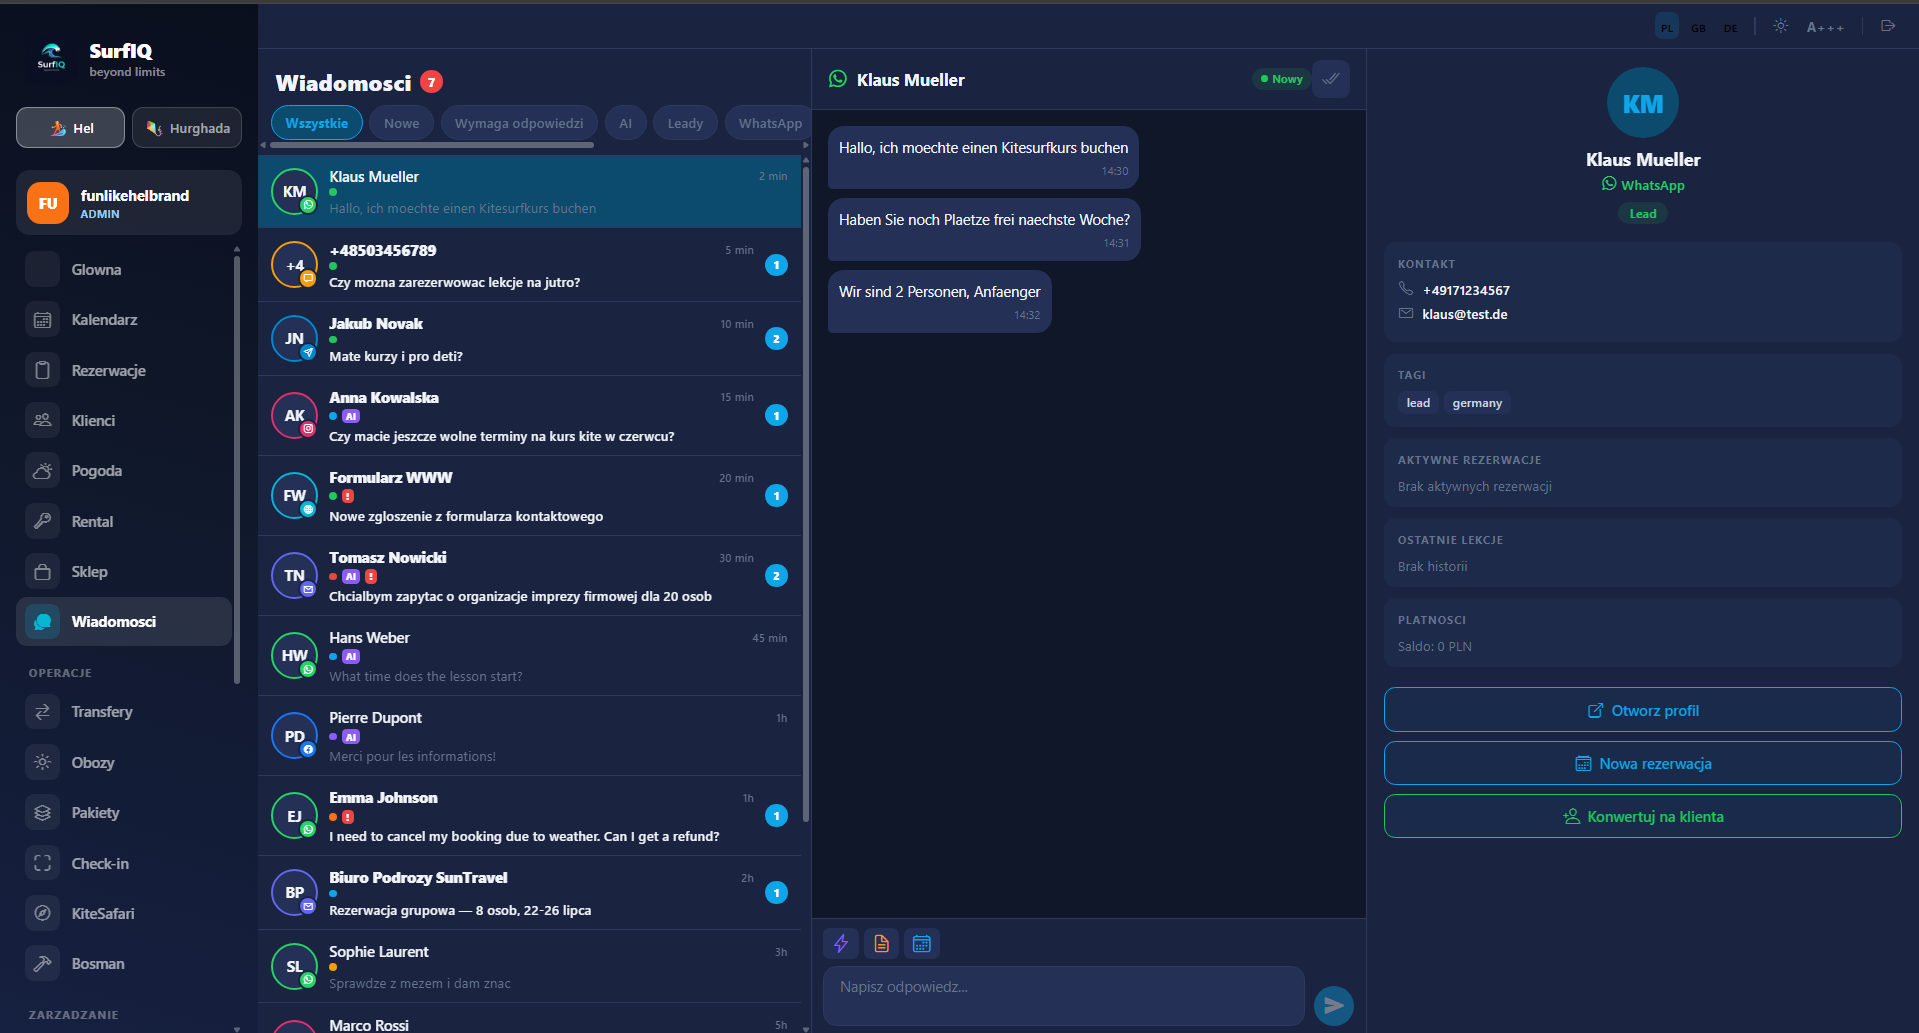
Task: Switch language to DE
Action: click(x=1730, y=27)
